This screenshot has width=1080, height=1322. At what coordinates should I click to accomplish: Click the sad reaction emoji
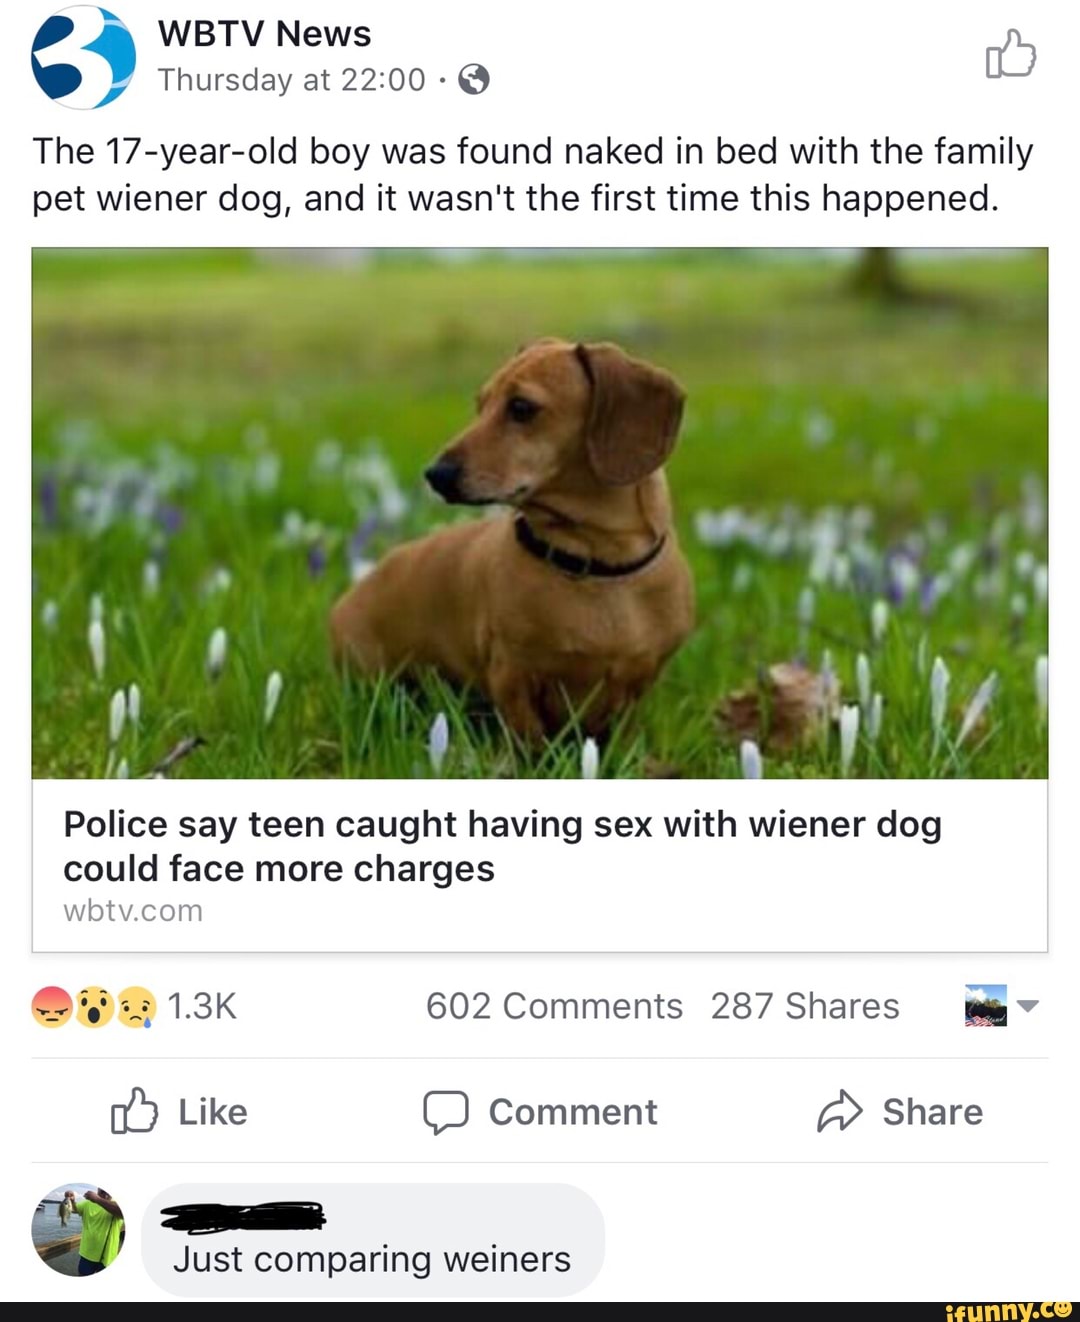(137, 1006)
